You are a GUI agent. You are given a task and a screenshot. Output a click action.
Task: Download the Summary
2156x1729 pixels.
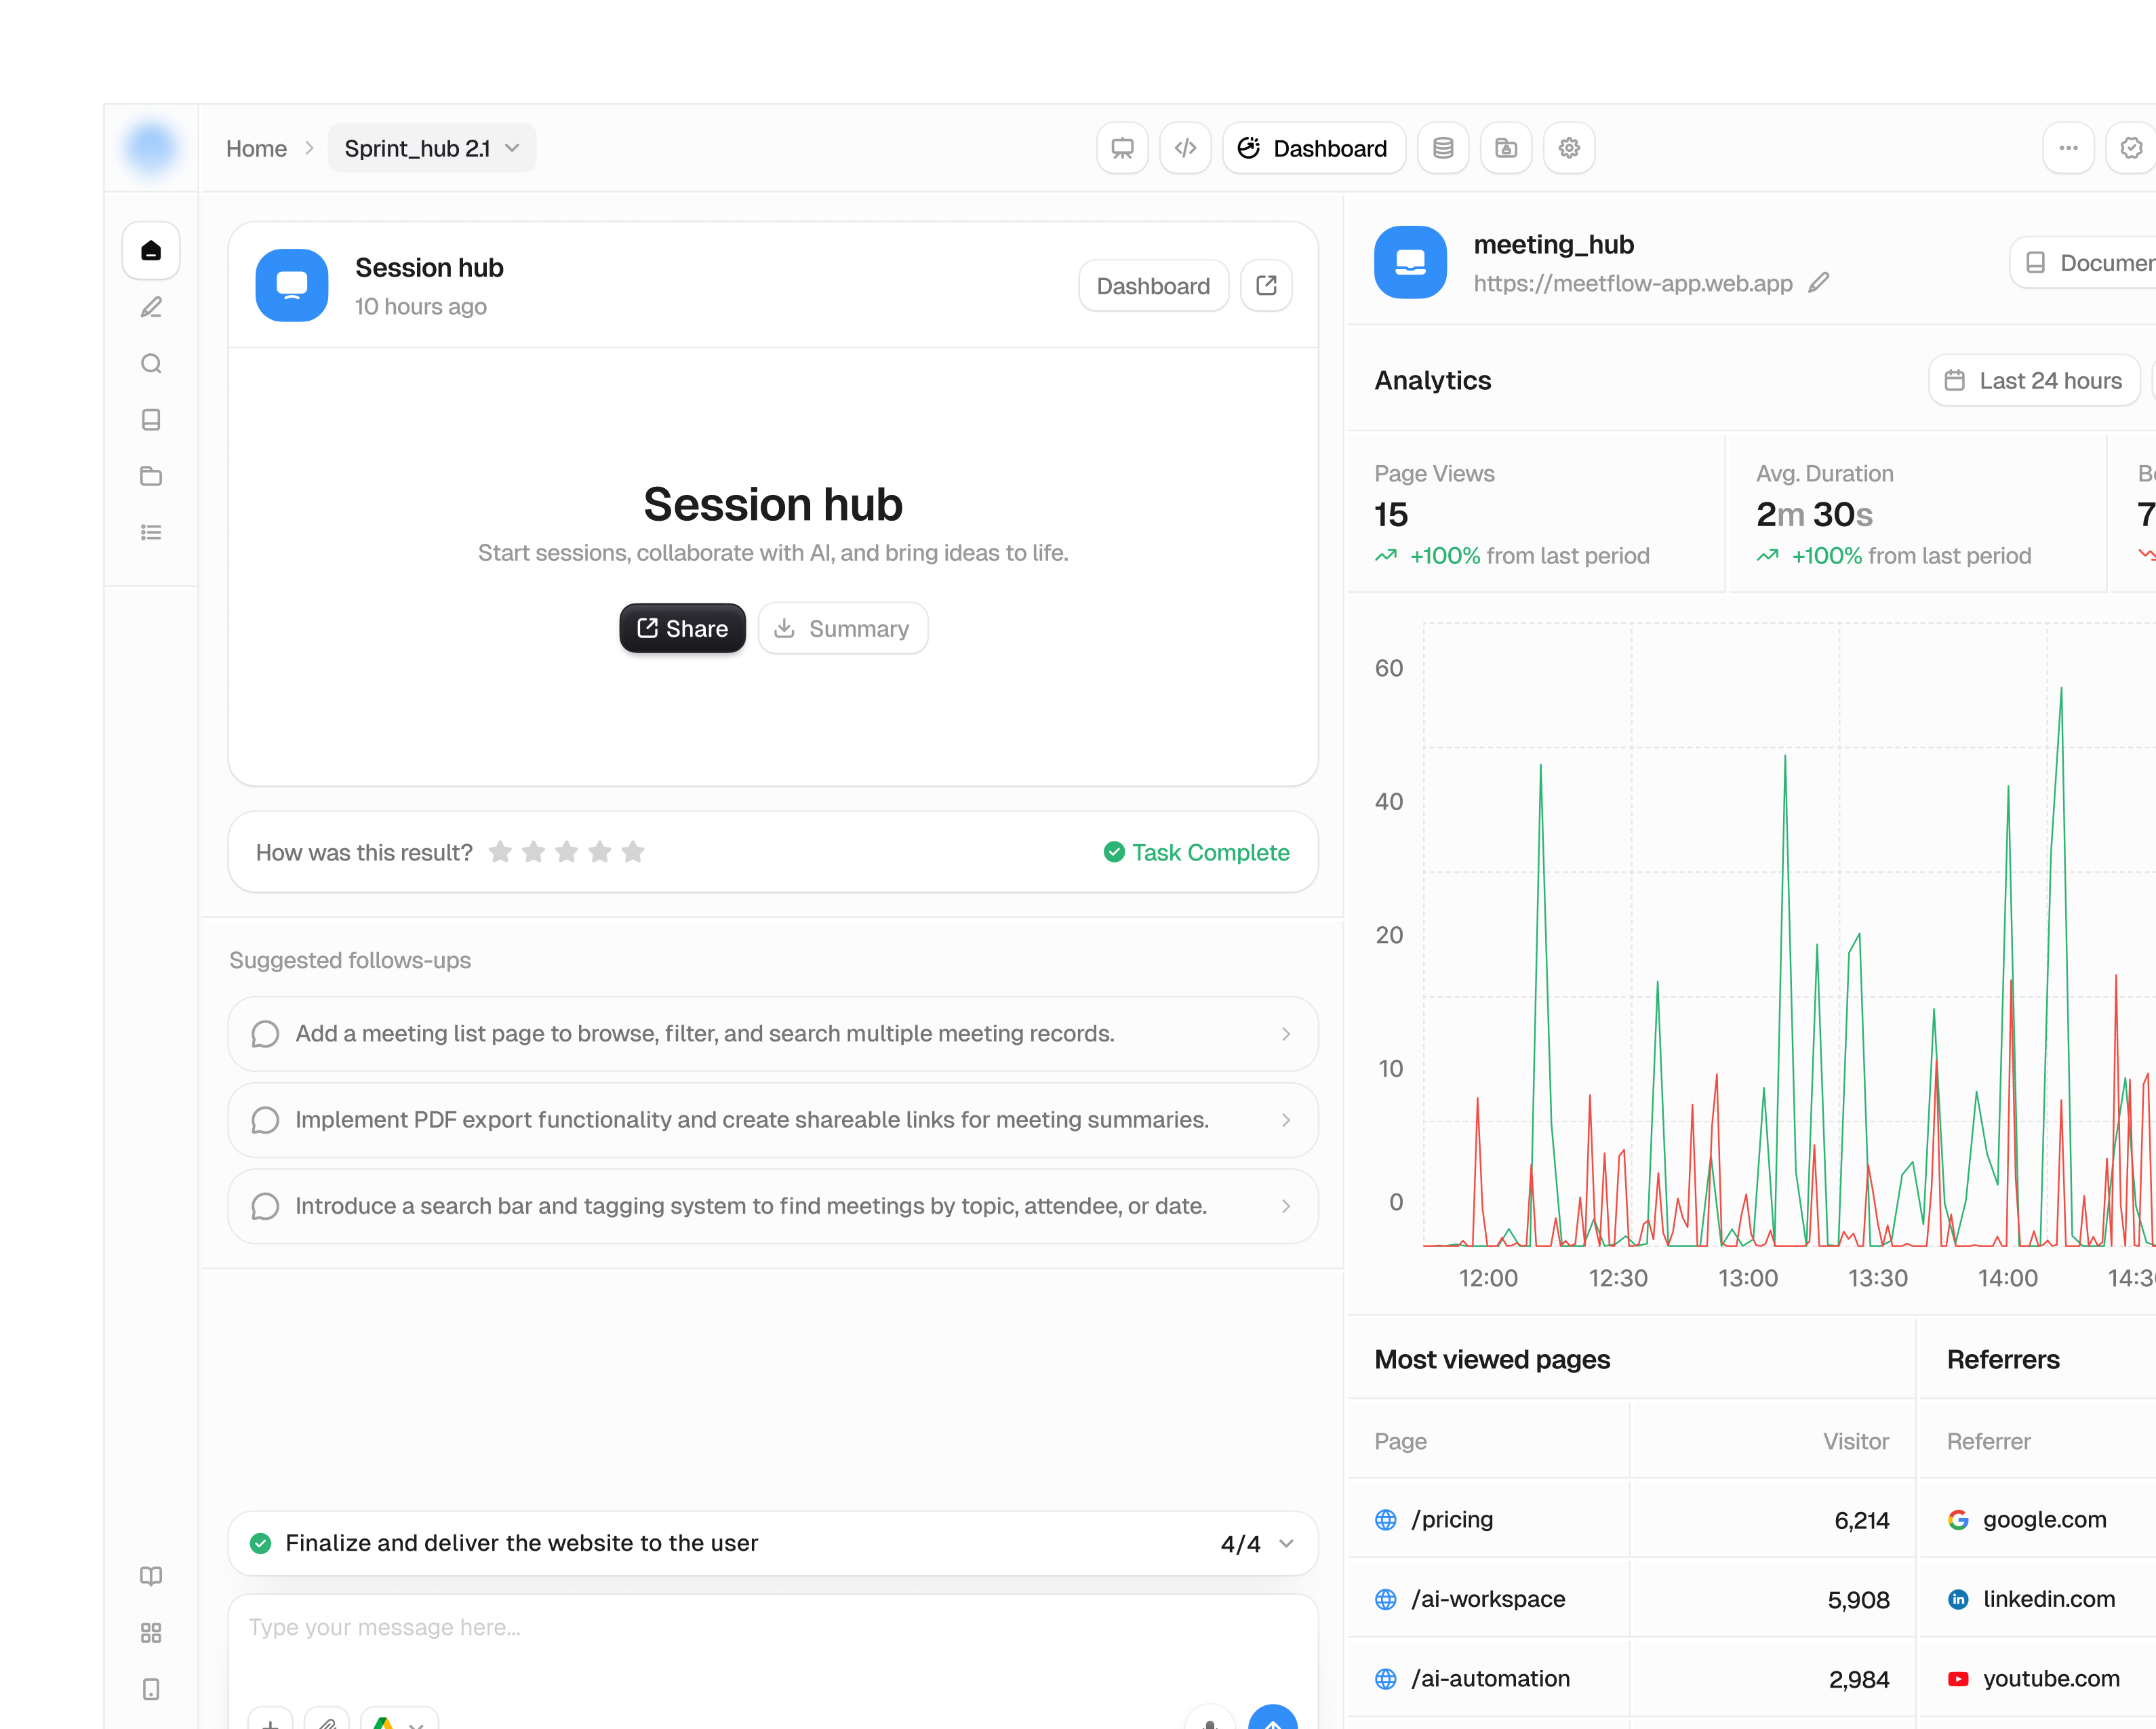pyautogui.click(x=842, y=628)
